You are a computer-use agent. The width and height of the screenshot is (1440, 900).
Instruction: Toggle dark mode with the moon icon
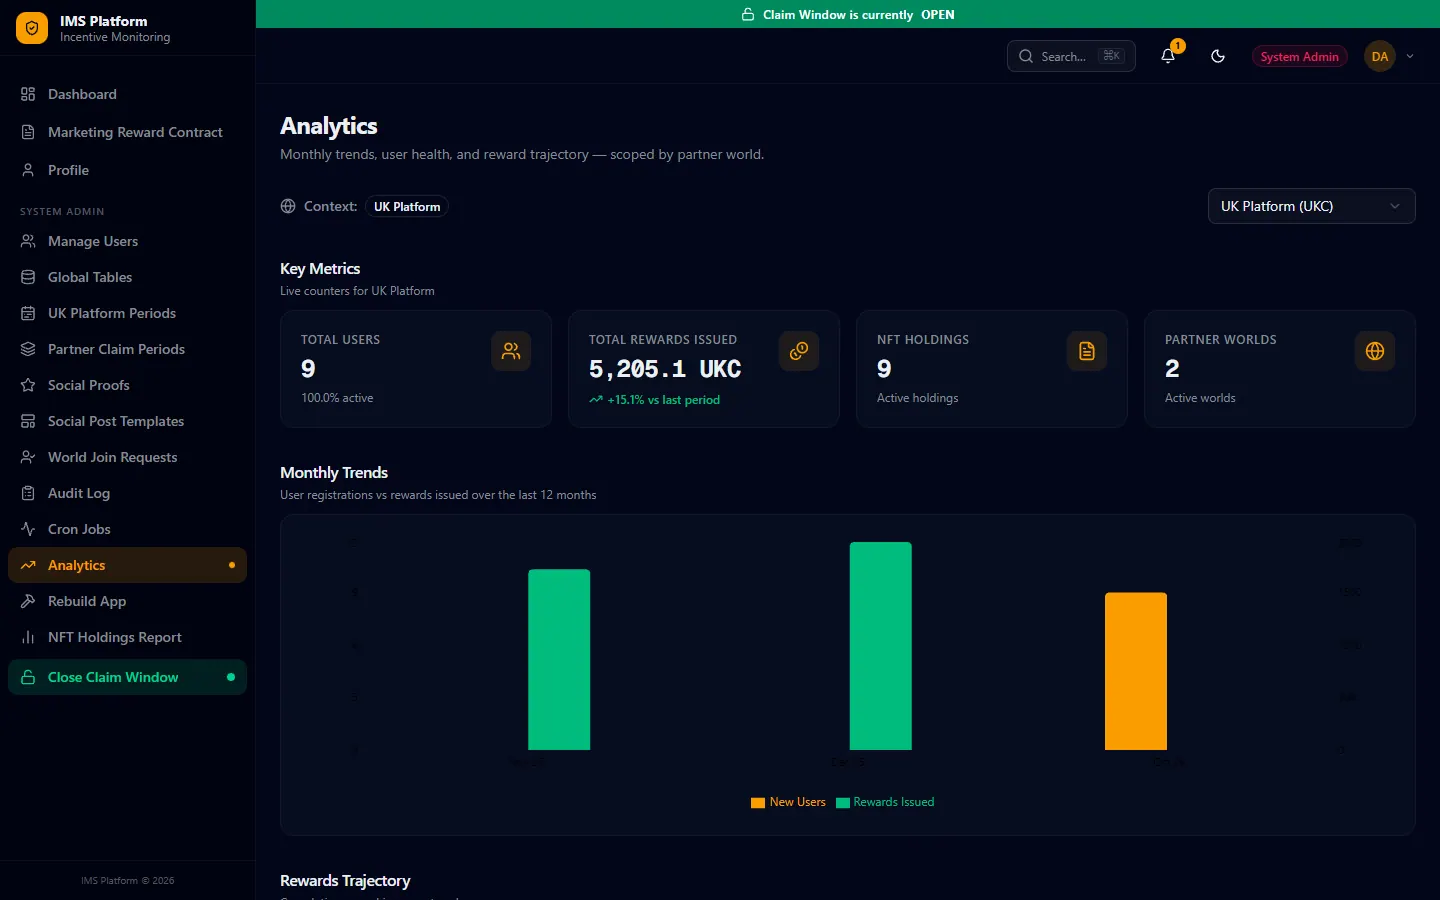click(1218, 56)
